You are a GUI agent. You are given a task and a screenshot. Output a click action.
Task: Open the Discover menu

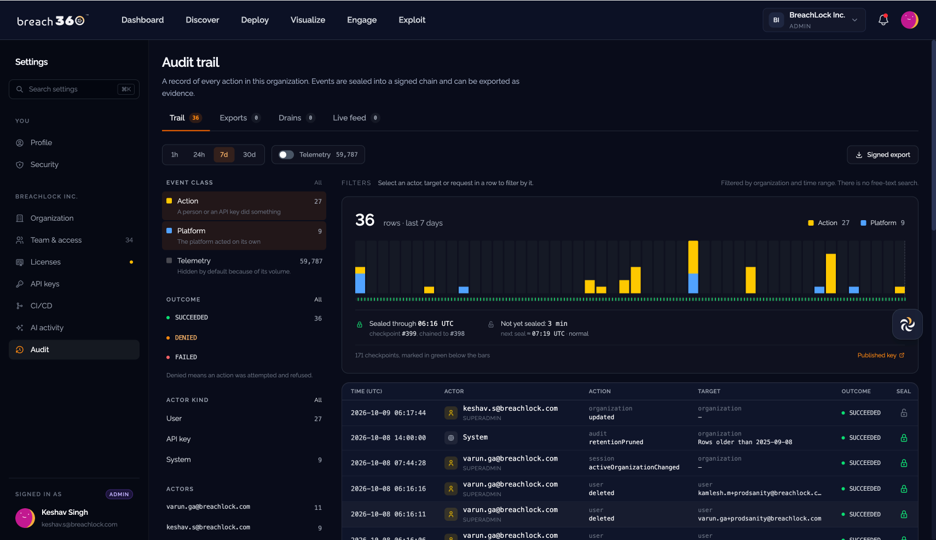tap(202, 20)
